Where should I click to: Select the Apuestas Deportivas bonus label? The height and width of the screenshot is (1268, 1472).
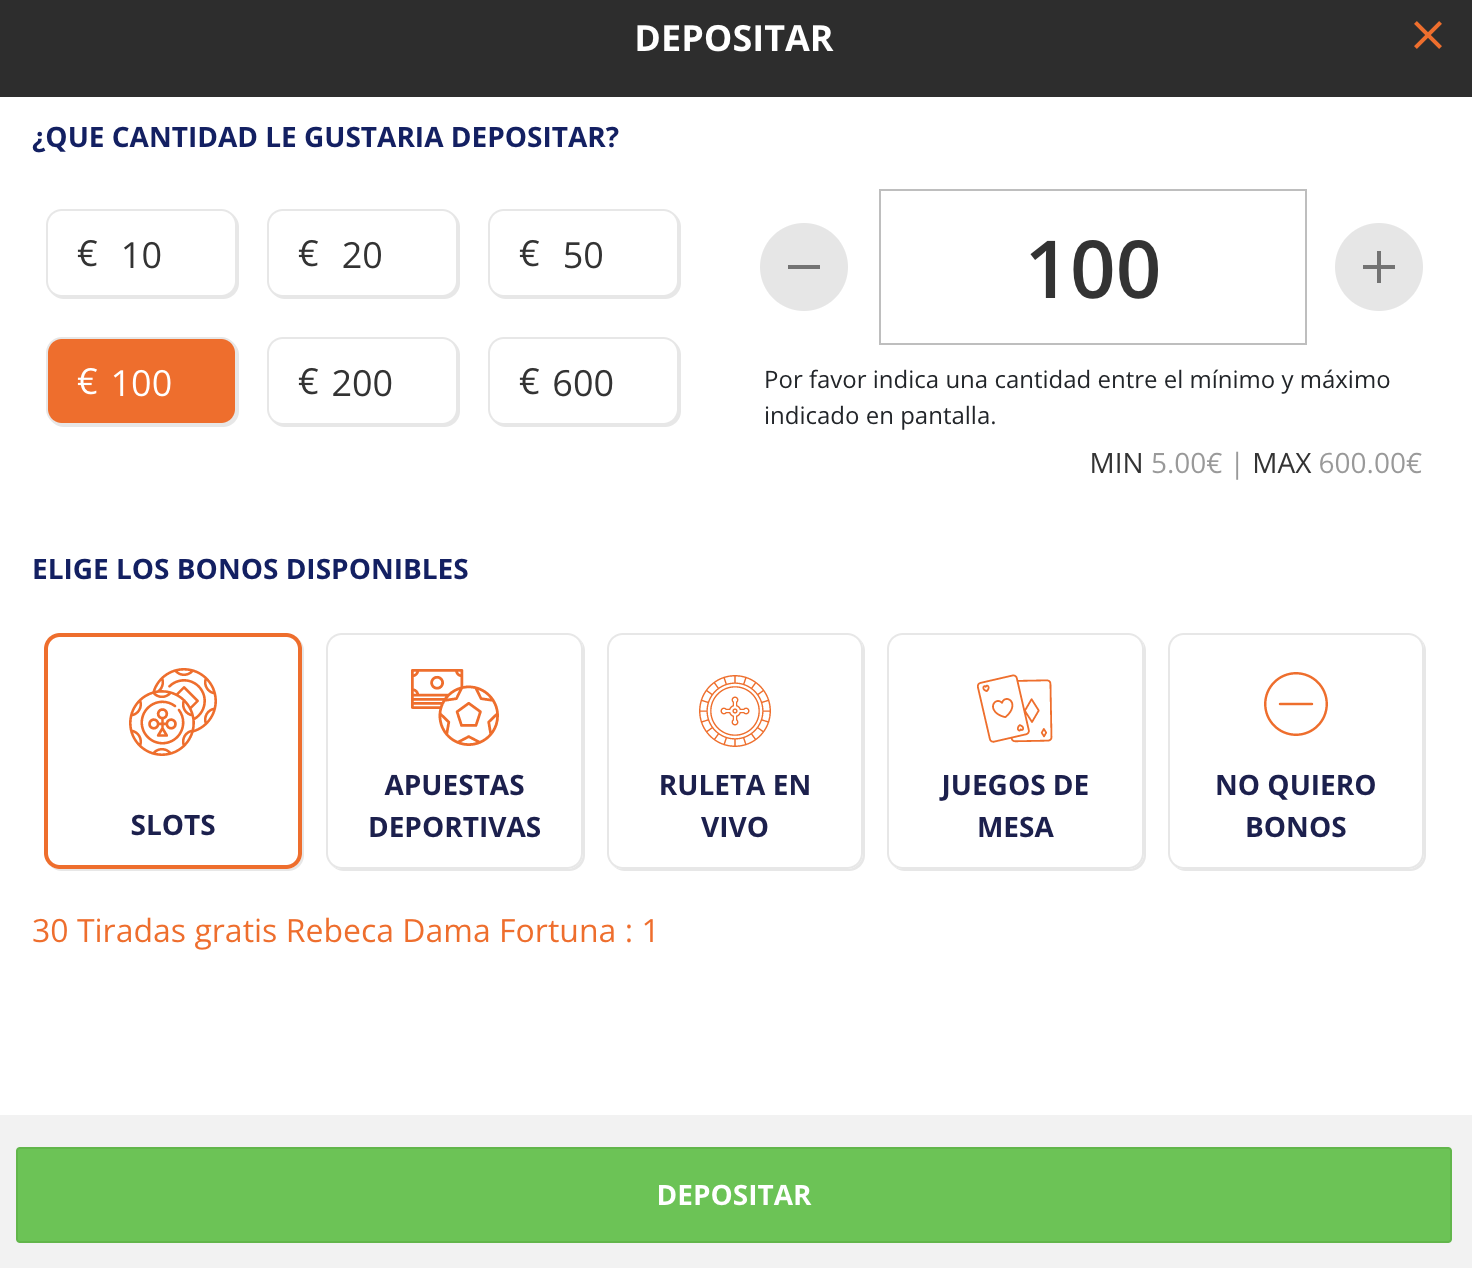pyautogui.click(x=455, y=806)
